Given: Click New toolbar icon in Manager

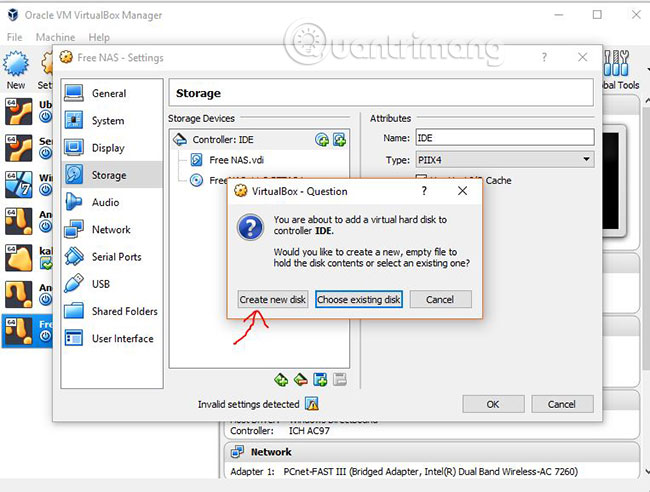Looking at the screenshot, I should tap(16, 70).
